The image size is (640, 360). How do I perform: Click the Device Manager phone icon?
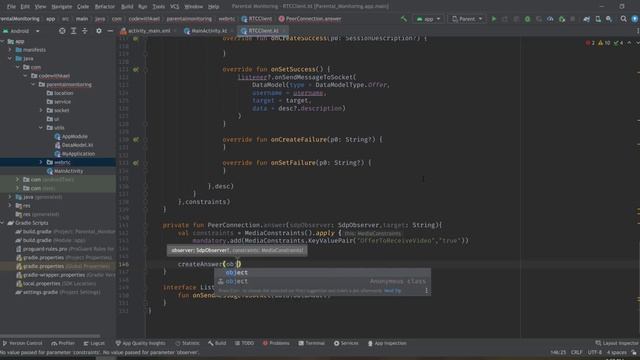pyautogui.click(x=598, y=19)
